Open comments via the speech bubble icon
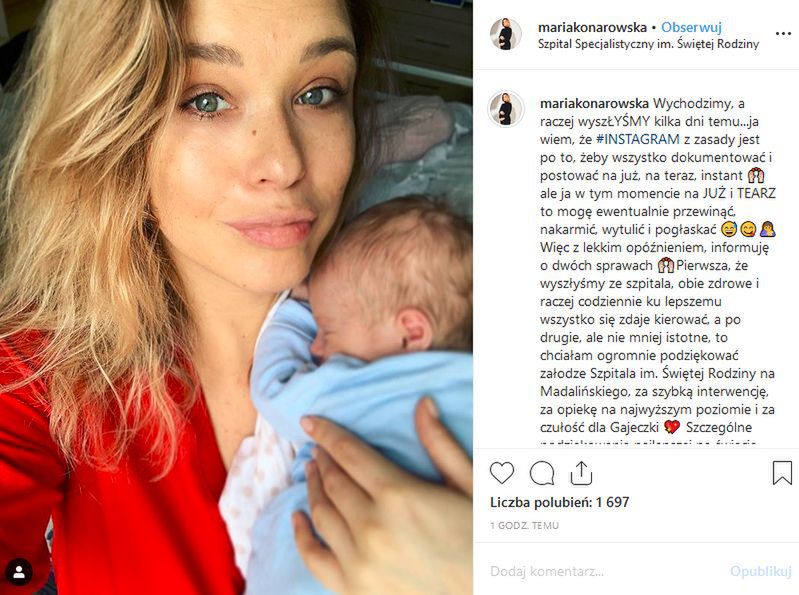This screenshot has height=595, width=799. click(542, 473)
